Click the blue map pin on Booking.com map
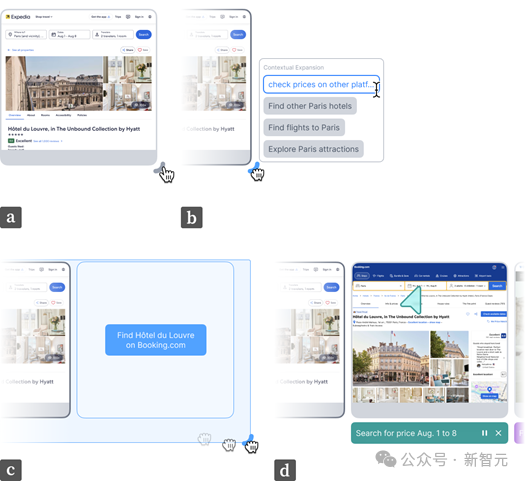Viewport: 525px width, 481px height. (x=490, y=389)
